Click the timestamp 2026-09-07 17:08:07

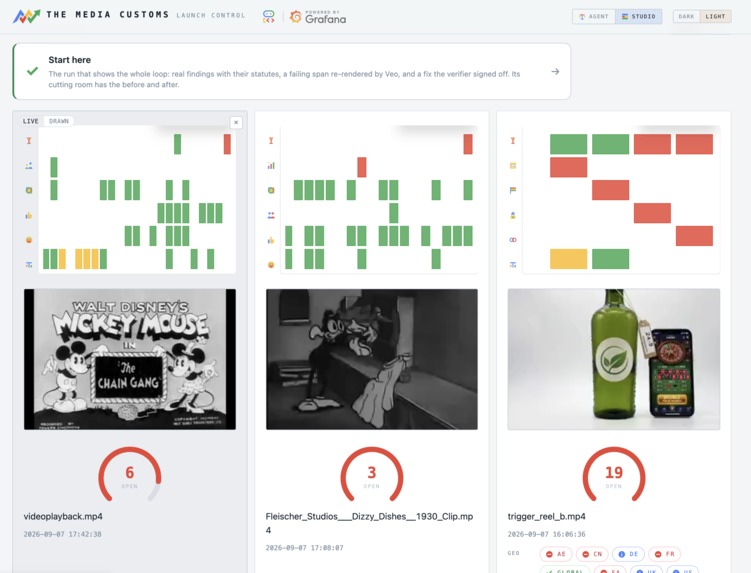[305, 548]
